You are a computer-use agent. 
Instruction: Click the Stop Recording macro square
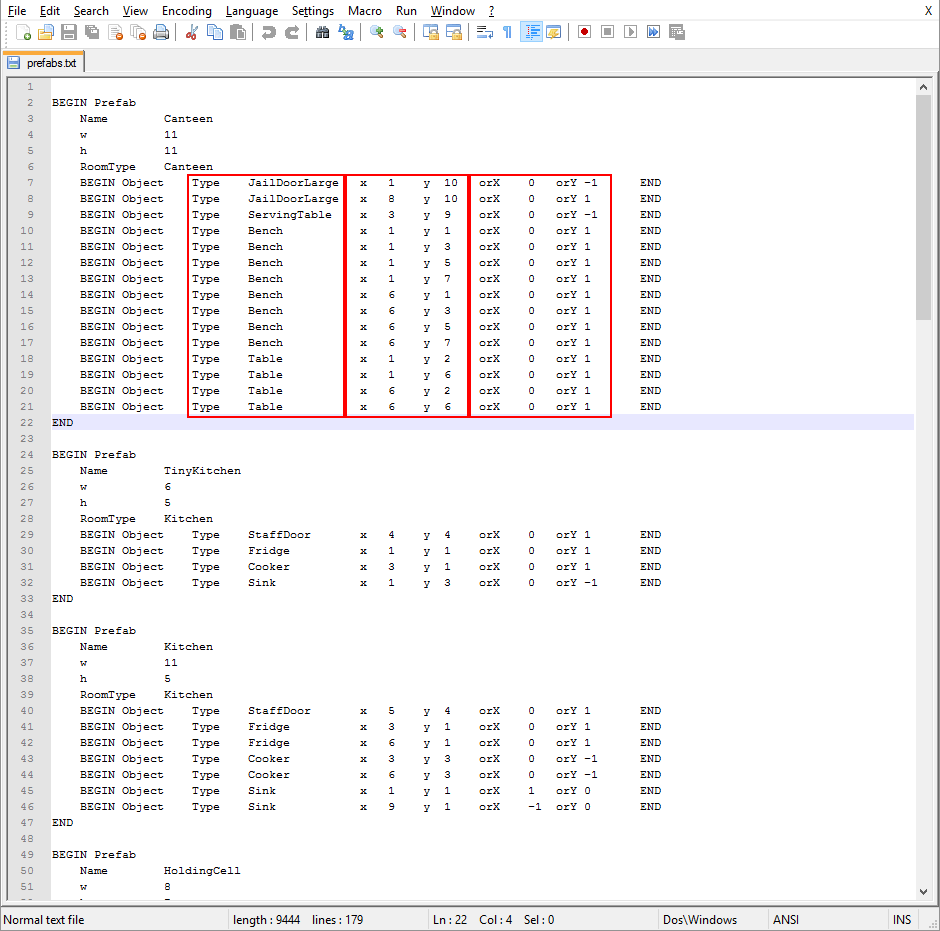point(607,32)
